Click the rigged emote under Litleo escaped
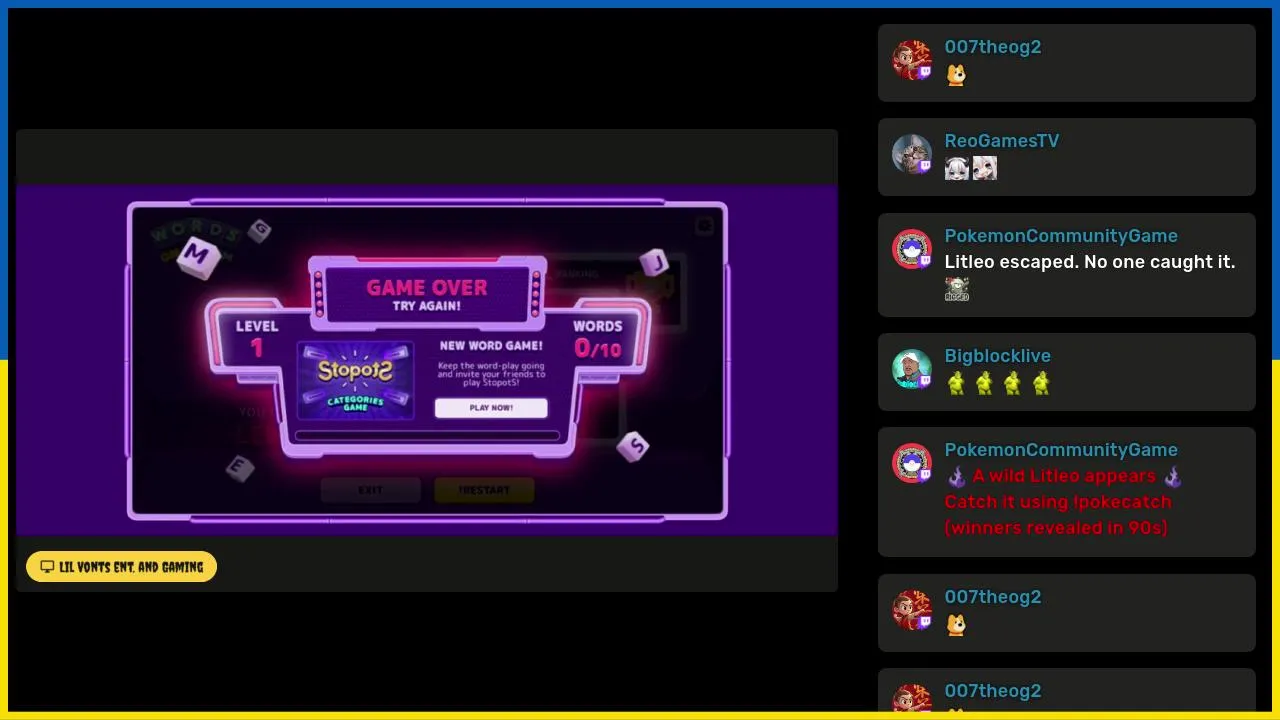The height and width of the screenshot is (720, 1280). pyautogui.click(x=957, y=289)
